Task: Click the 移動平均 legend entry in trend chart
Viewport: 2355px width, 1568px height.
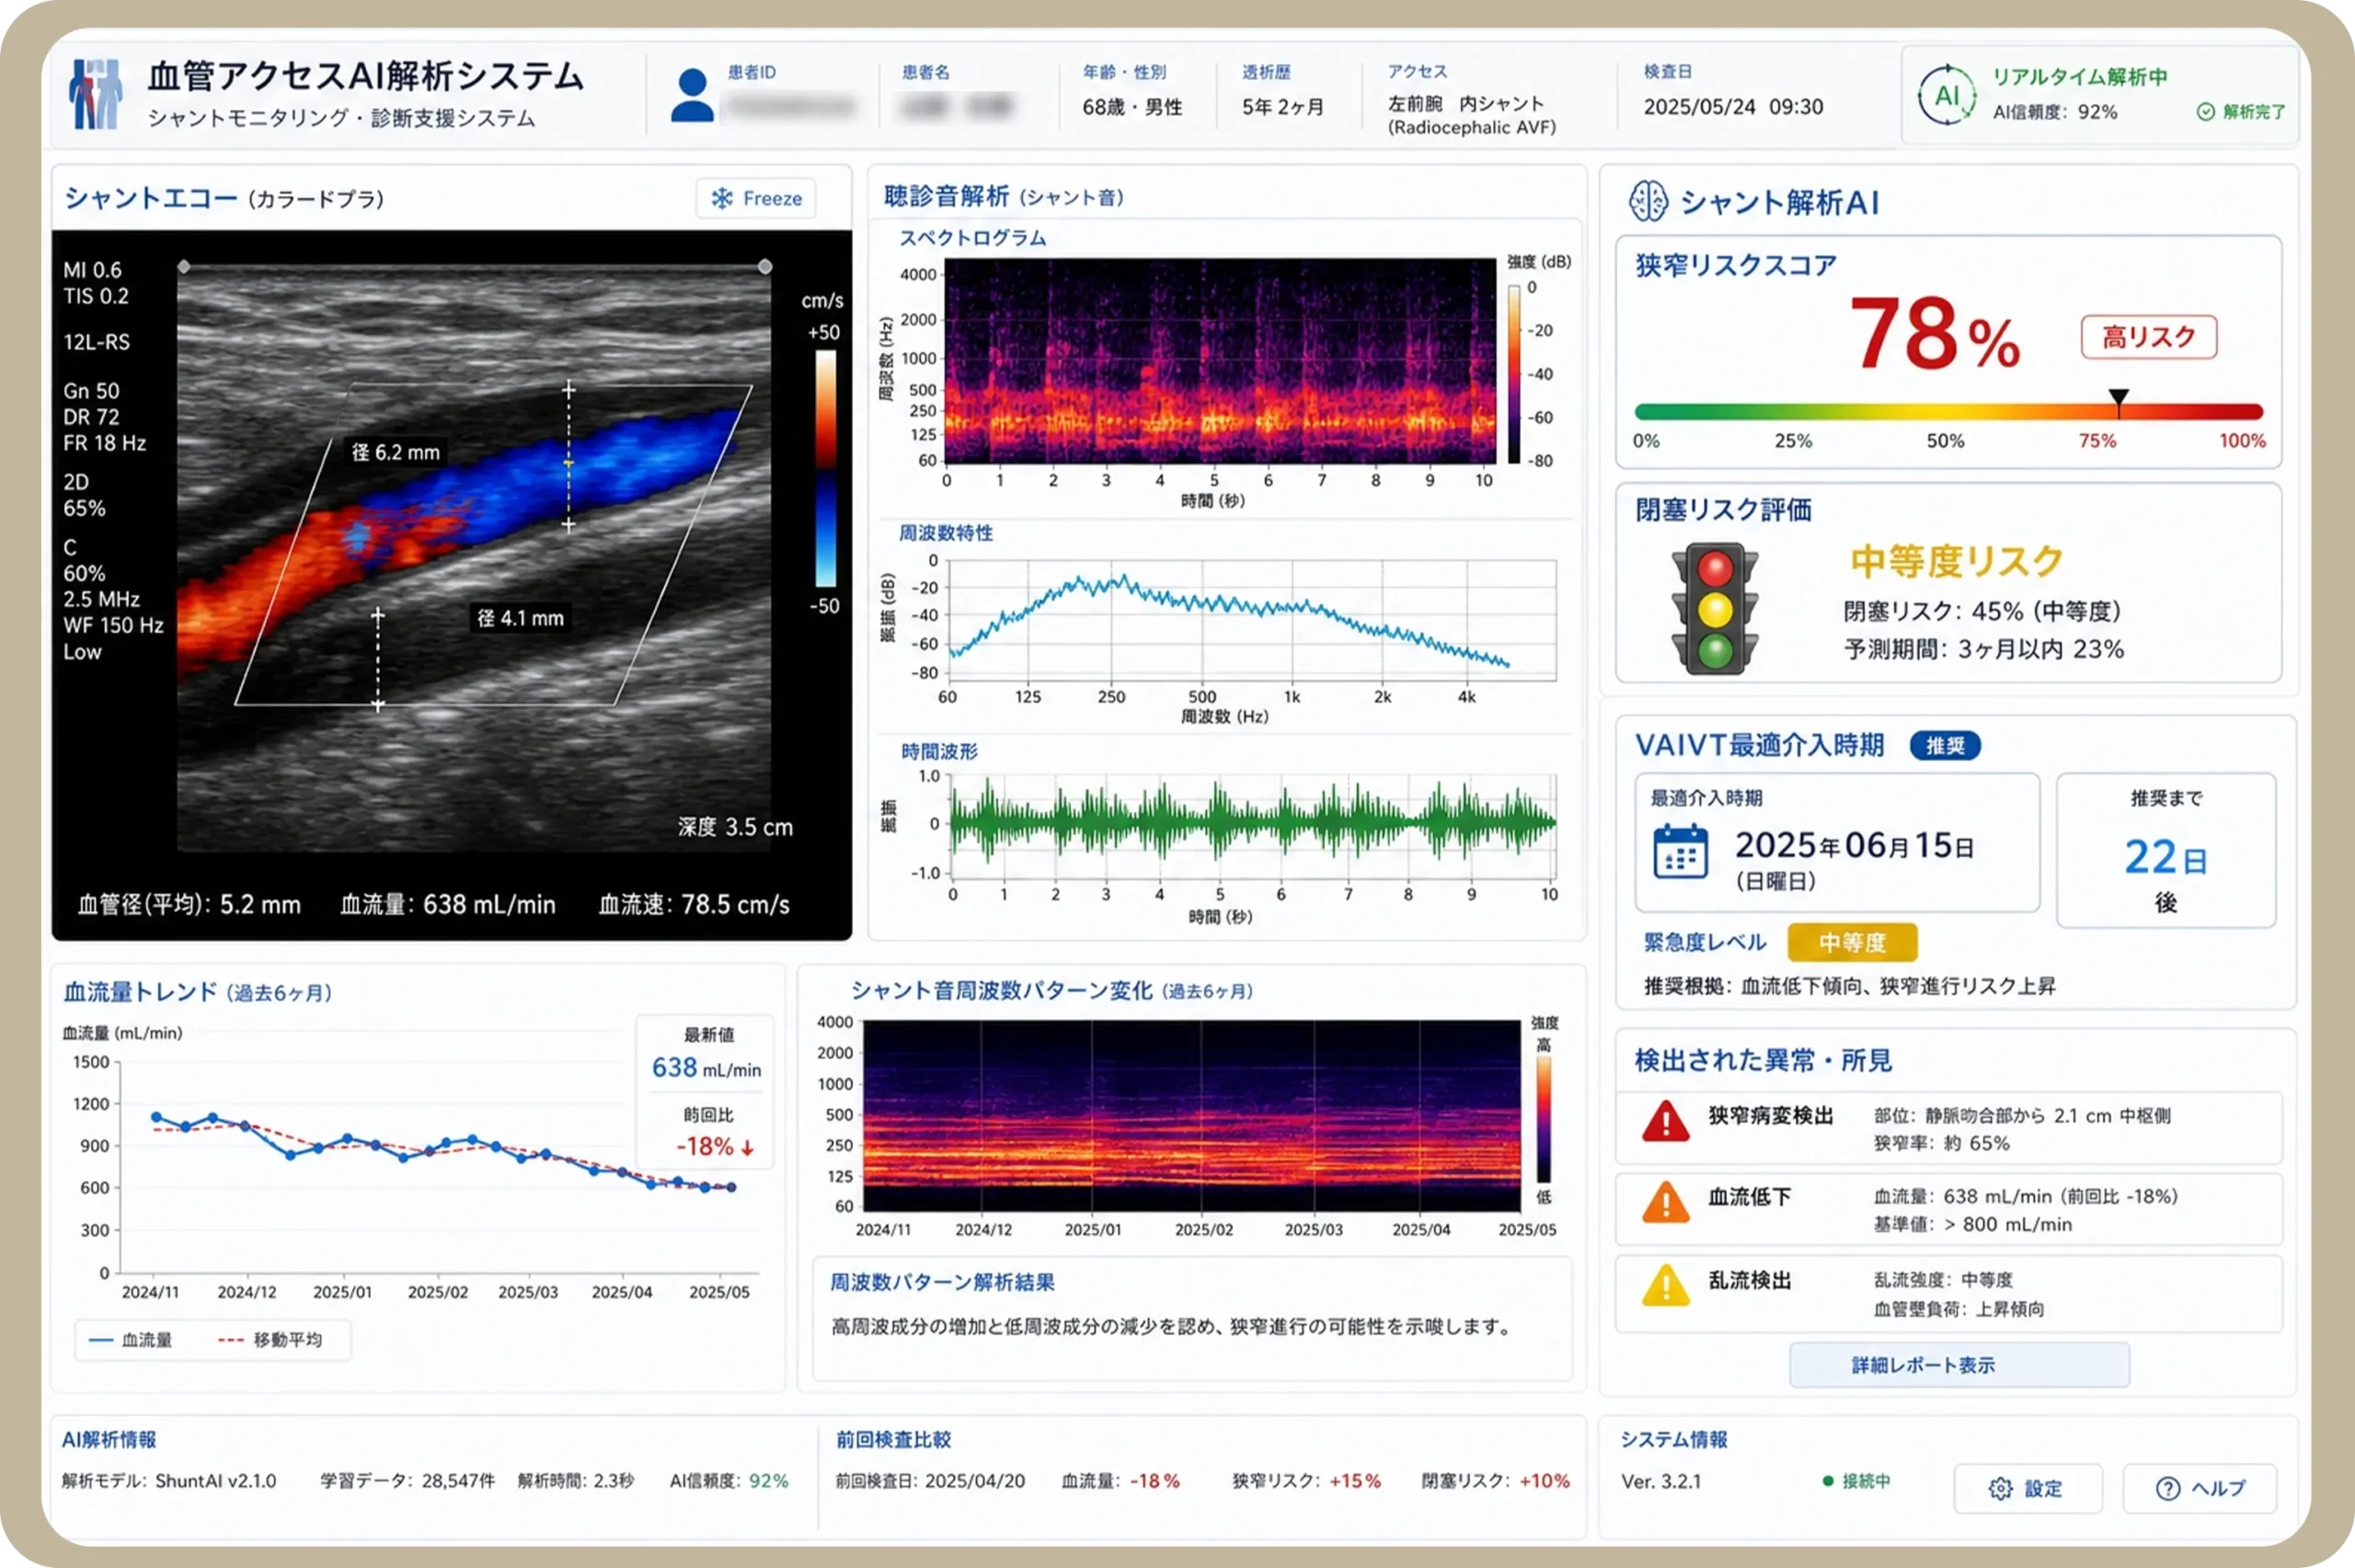Action: pyautogui.click(x=270, y=1340)
